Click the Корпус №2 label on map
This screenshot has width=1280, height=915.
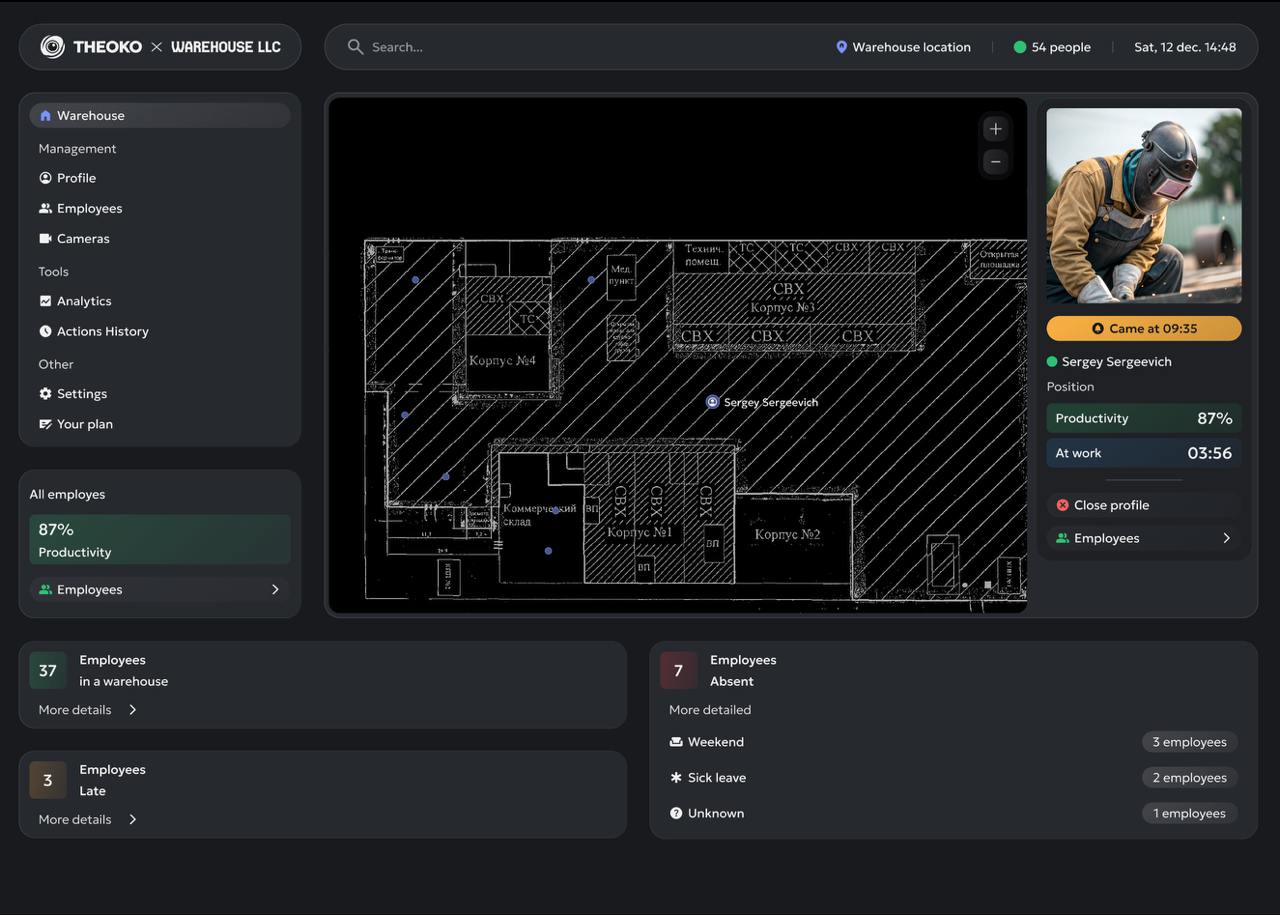click(x=788, y=534)
